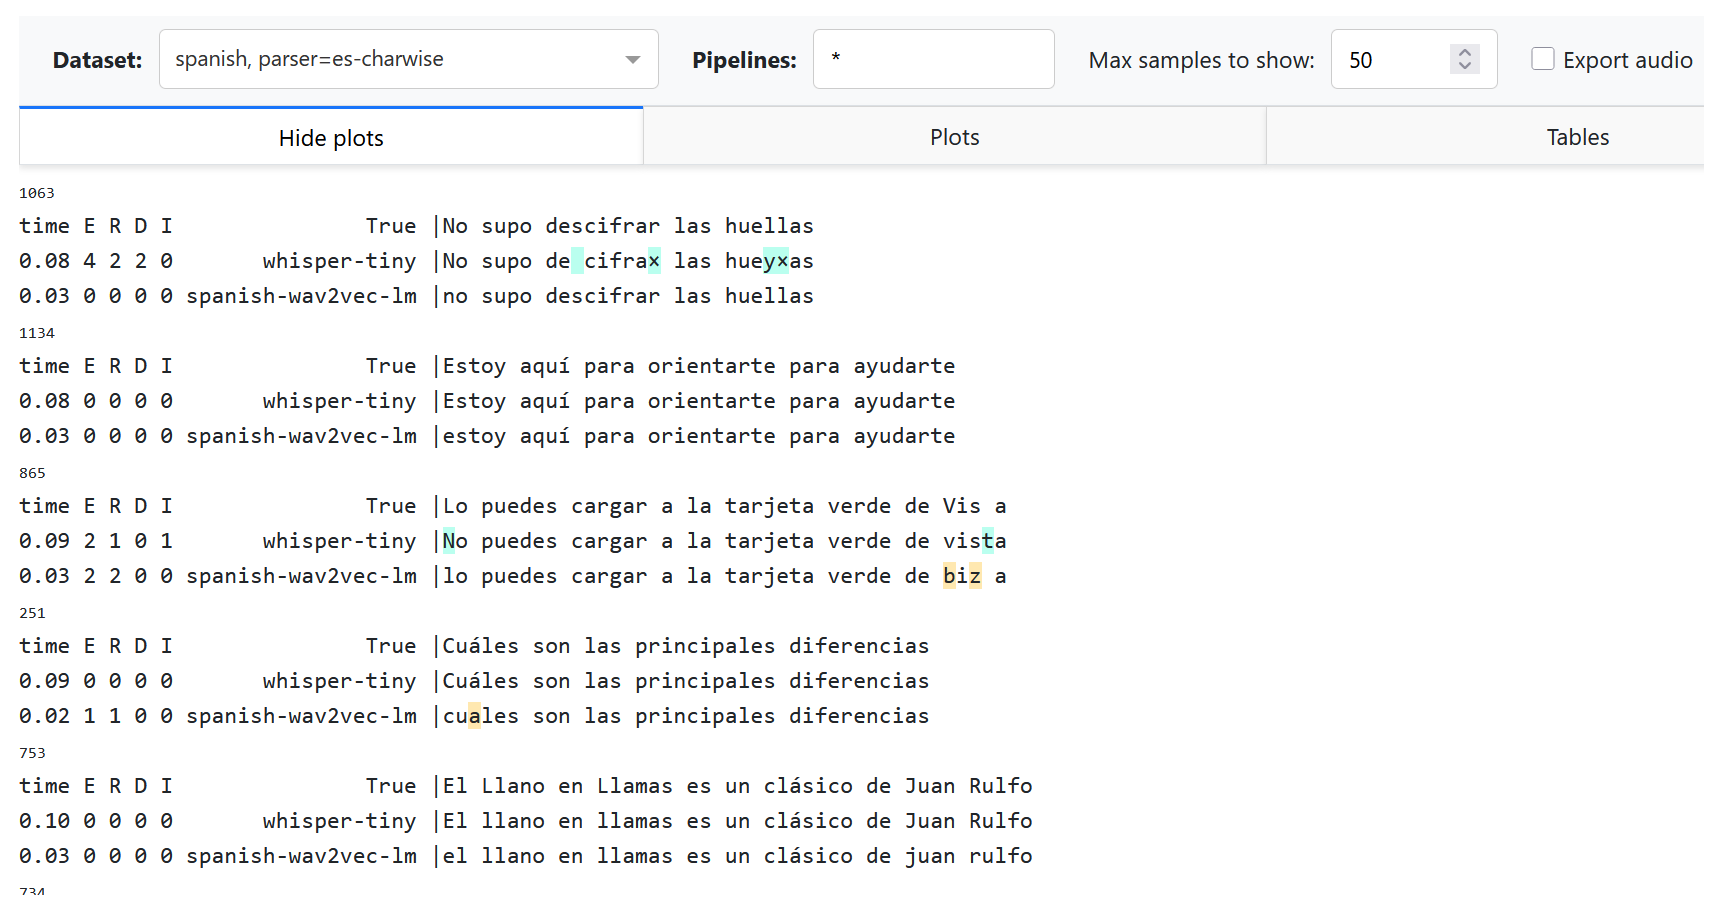This screenshot has height=913, width=1726.
Task: Increase Max samples with the up stepper
Action: click(1464, 52)
